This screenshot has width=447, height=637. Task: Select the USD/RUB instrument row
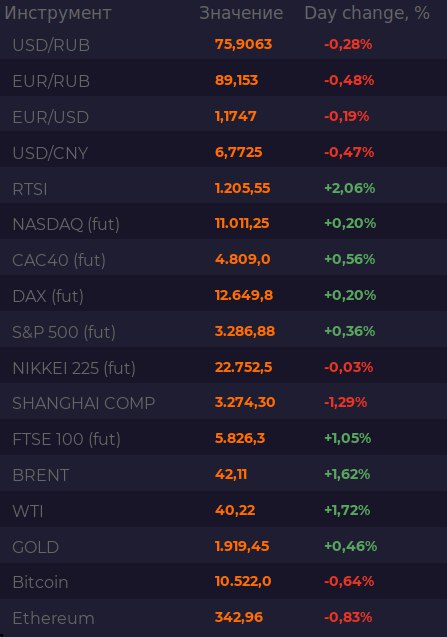tap(224, 44)
